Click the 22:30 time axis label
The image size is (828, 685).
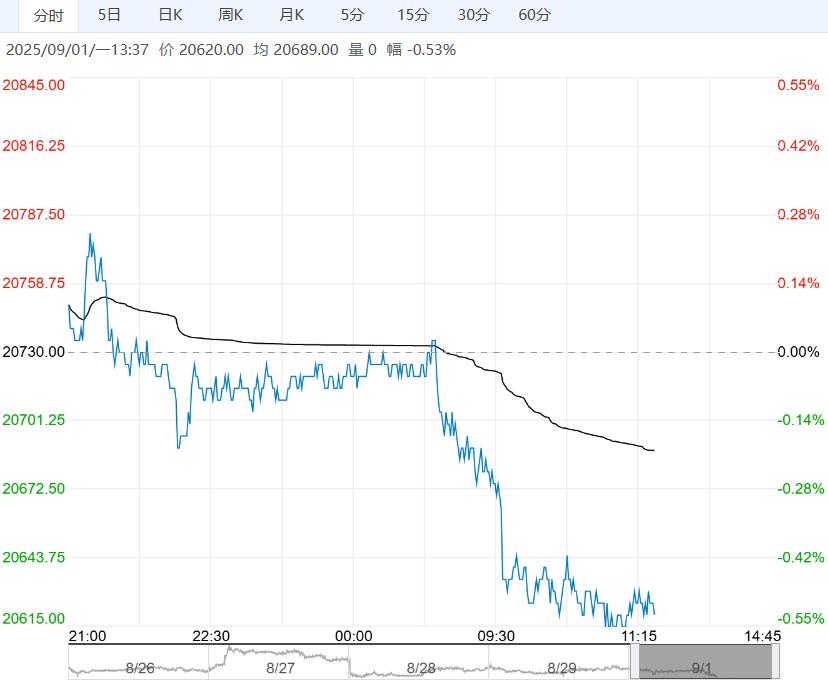click(211, 636)
